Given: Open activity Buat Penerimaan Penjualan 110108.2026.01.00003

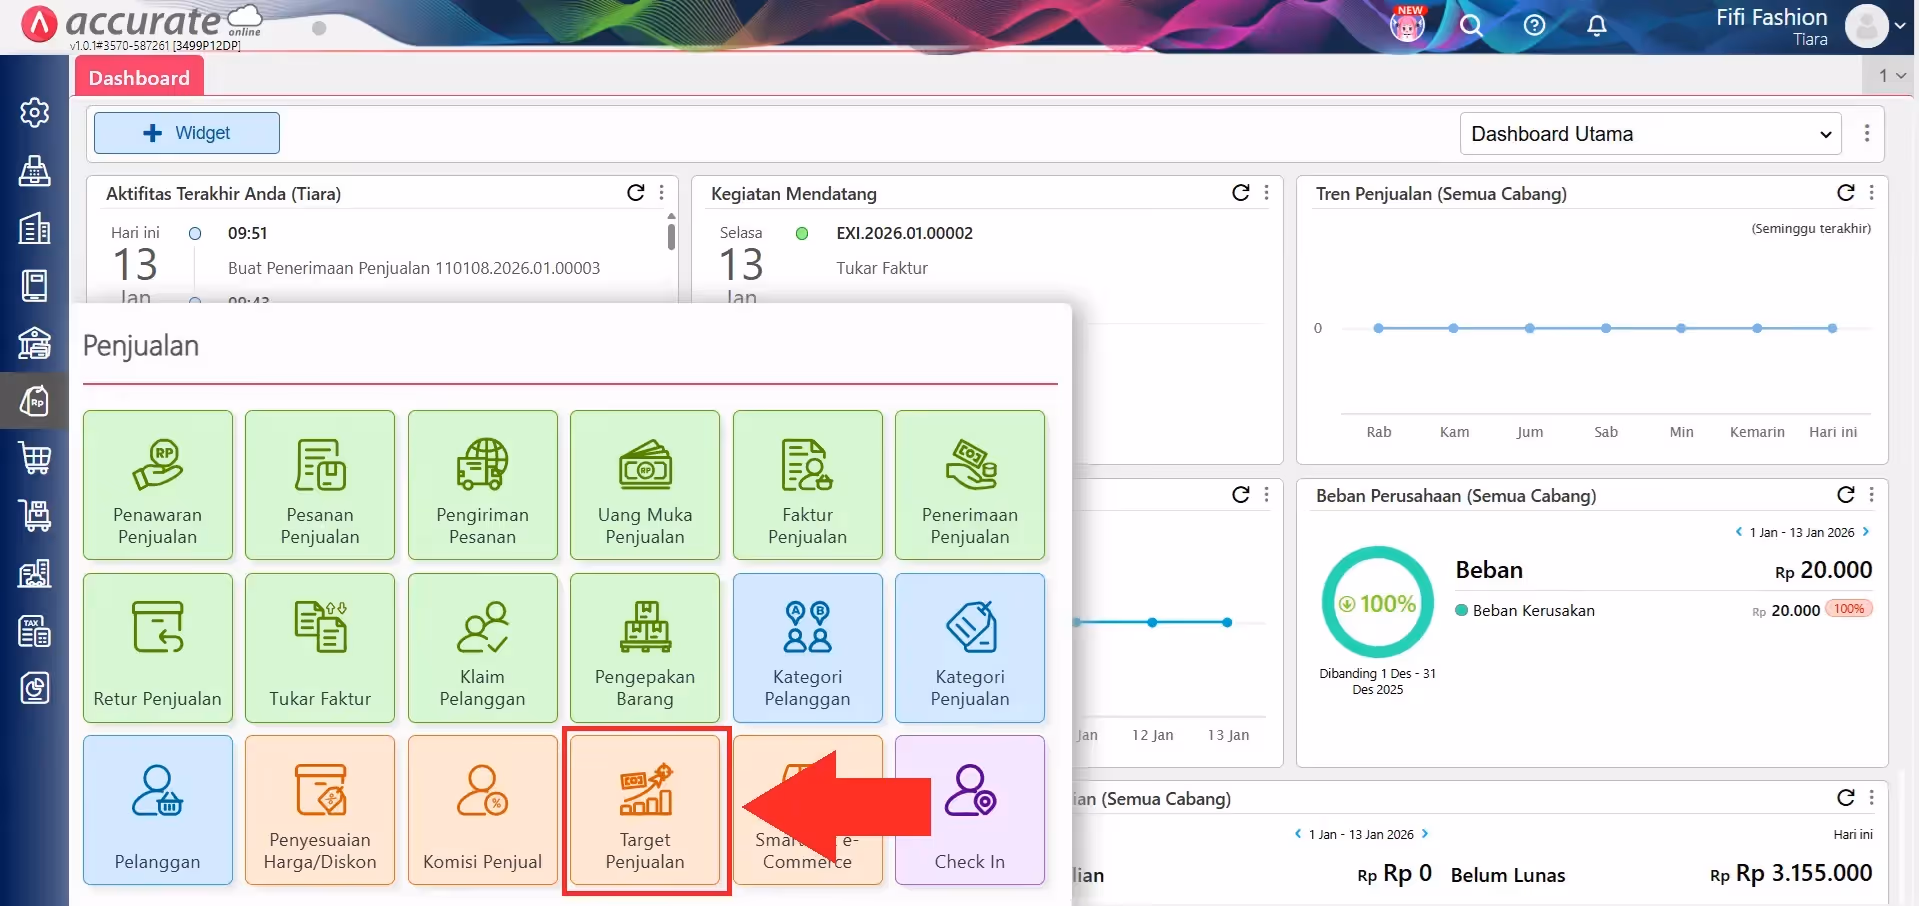Looking at the screenshot, I should (414, 268).
